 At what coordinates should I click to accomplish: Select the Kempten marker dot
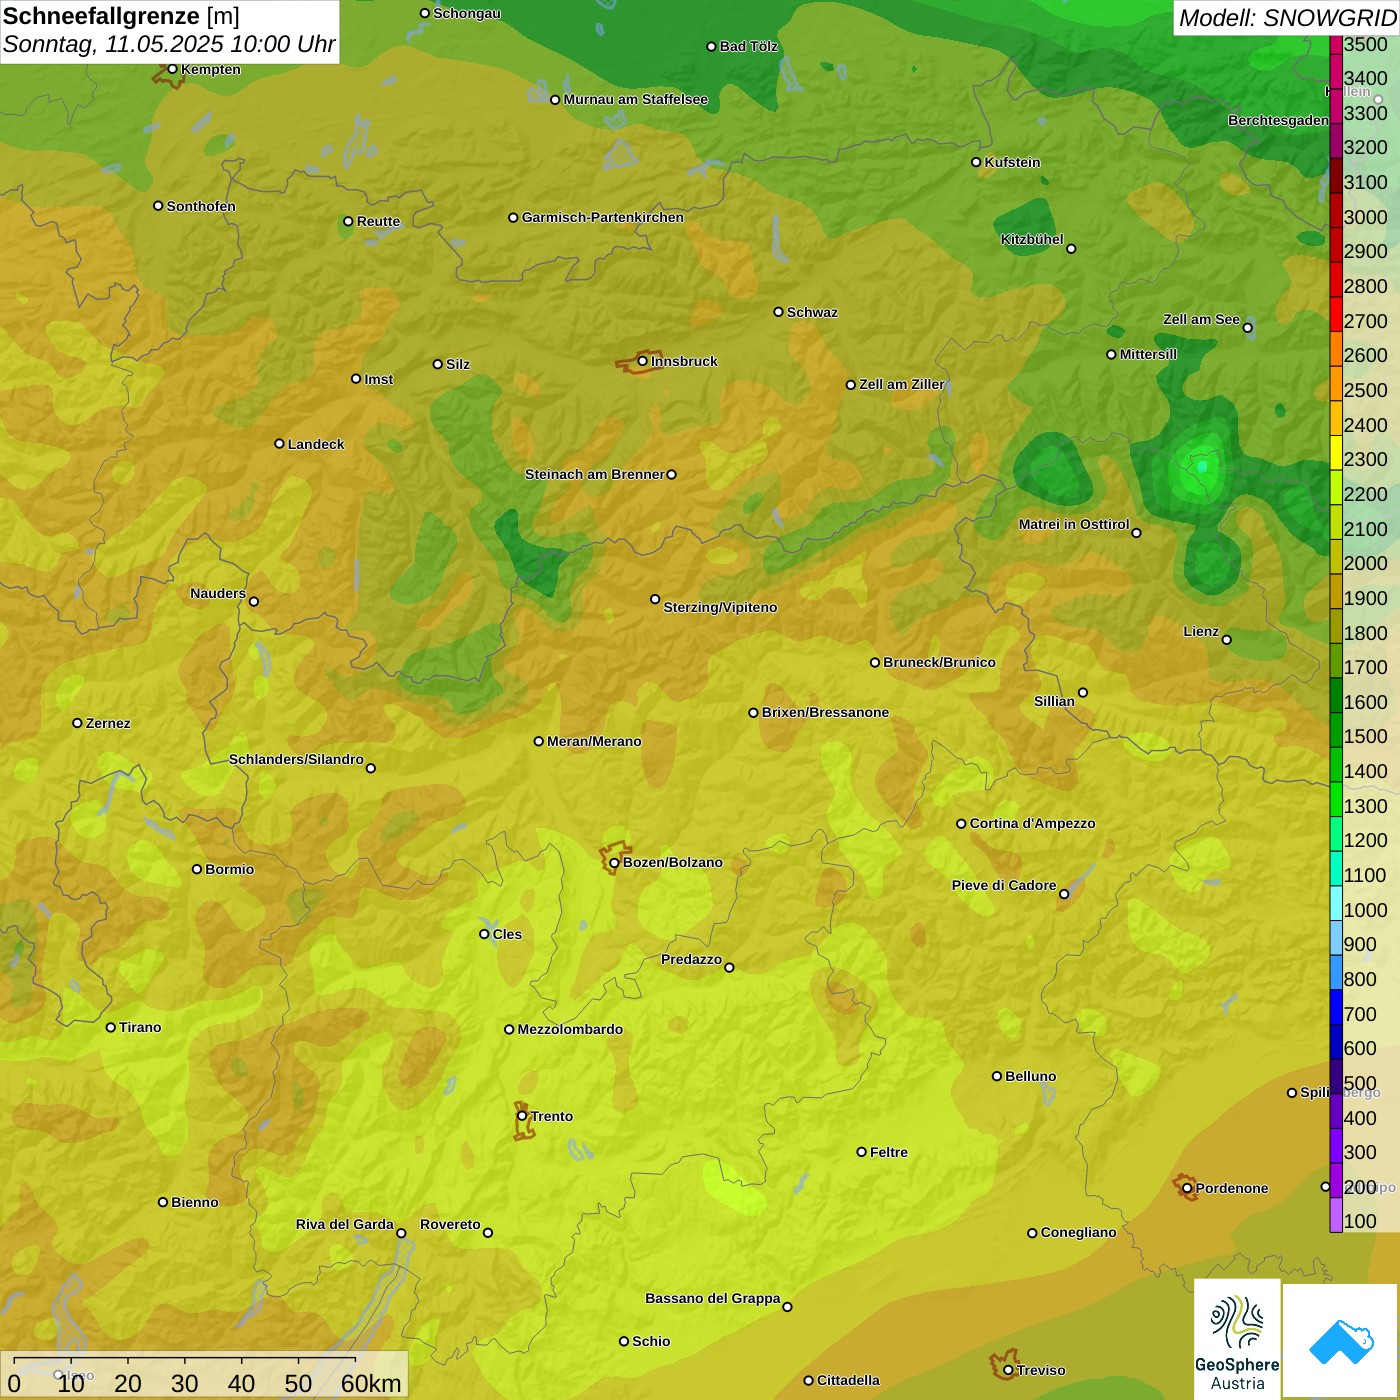tap(172, 69)
